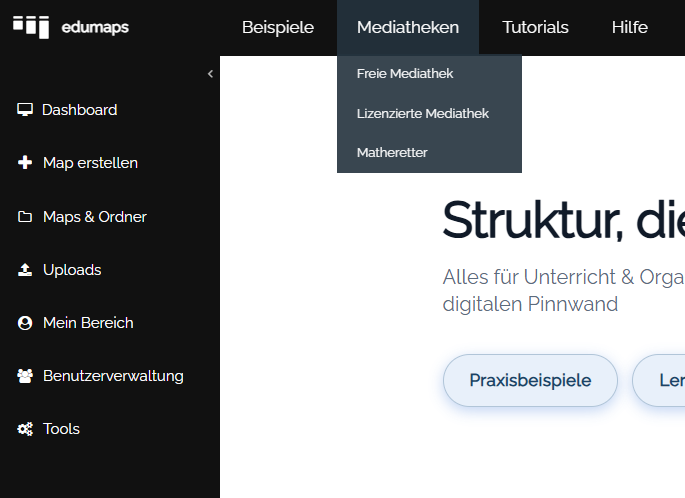The width and height of the screenshot is (685, 498).
Task: Close the Mediatheken dropdown menu
Action: [x=408, y=27]
